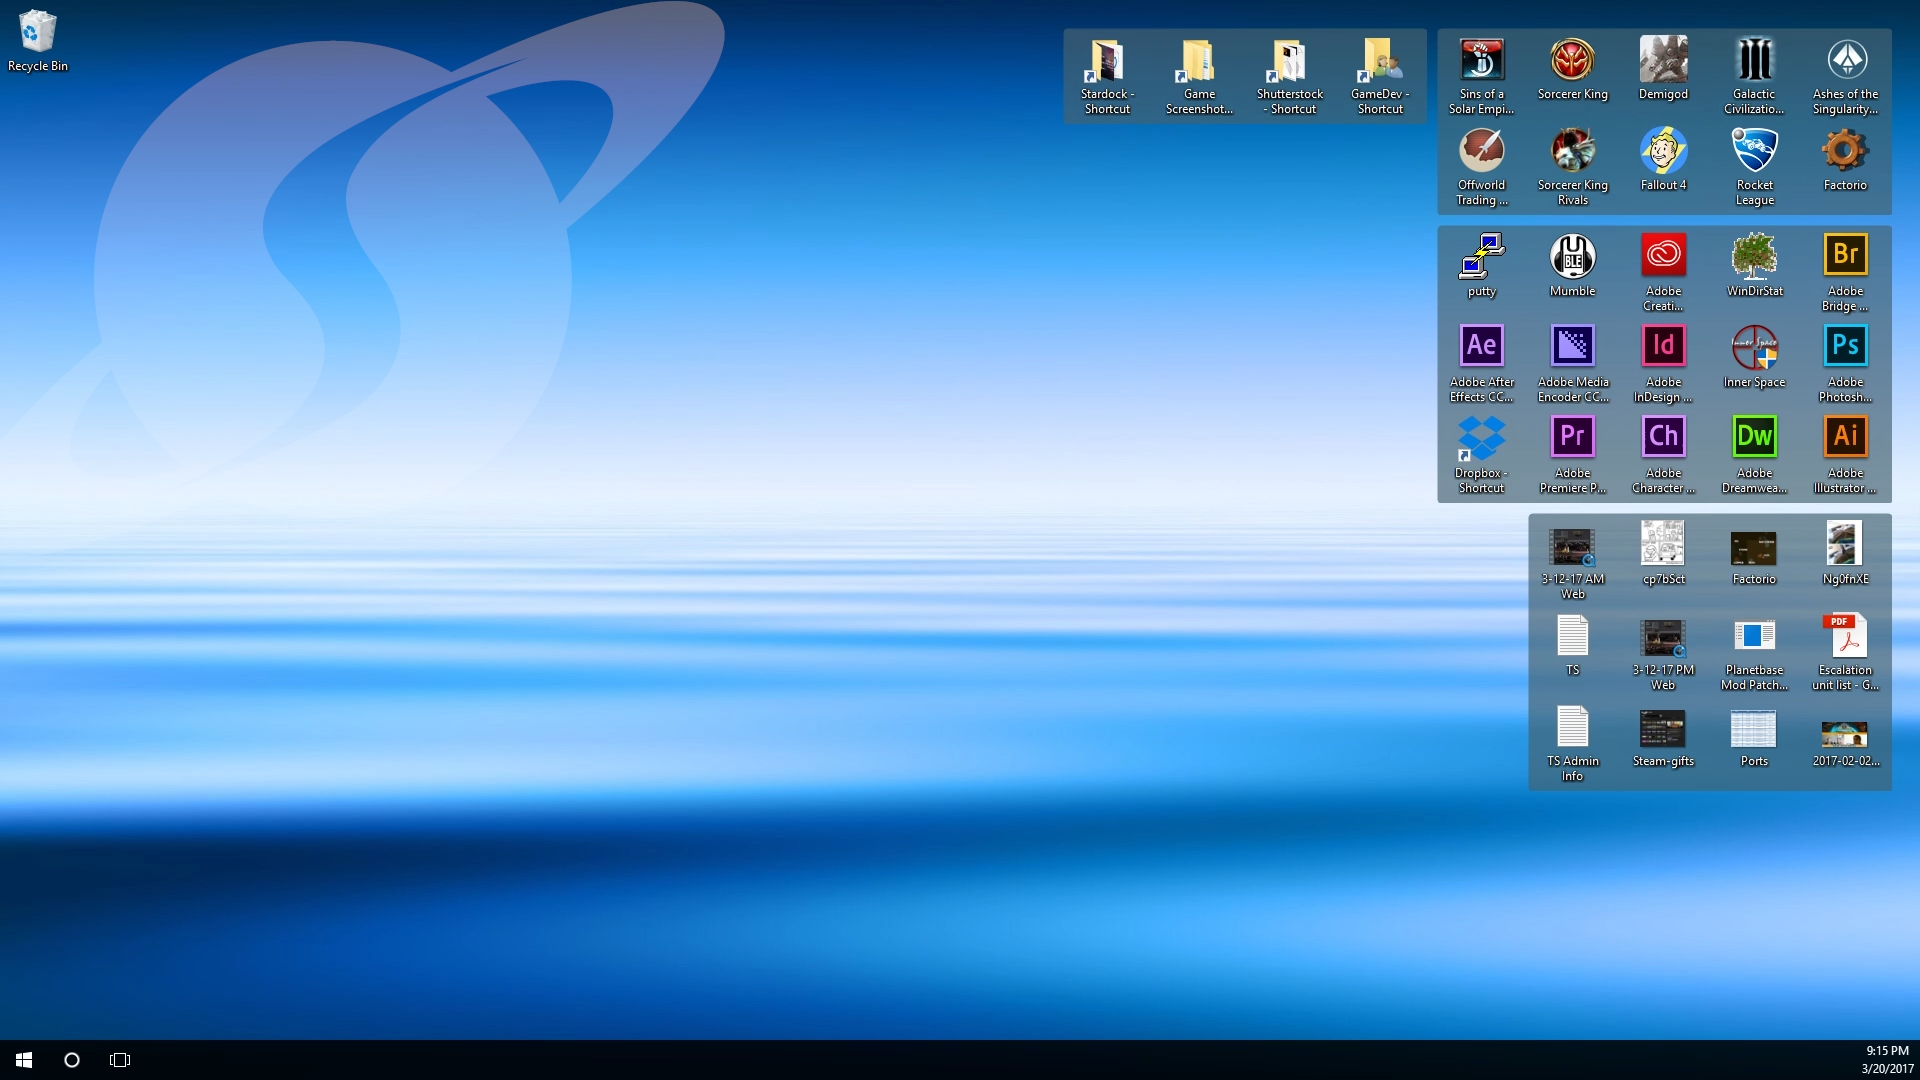Click the Escalation unit list PDF file
The width and height of the screenshot is (1920, 1080).
pyautogui.click(x=1845, y=636)
